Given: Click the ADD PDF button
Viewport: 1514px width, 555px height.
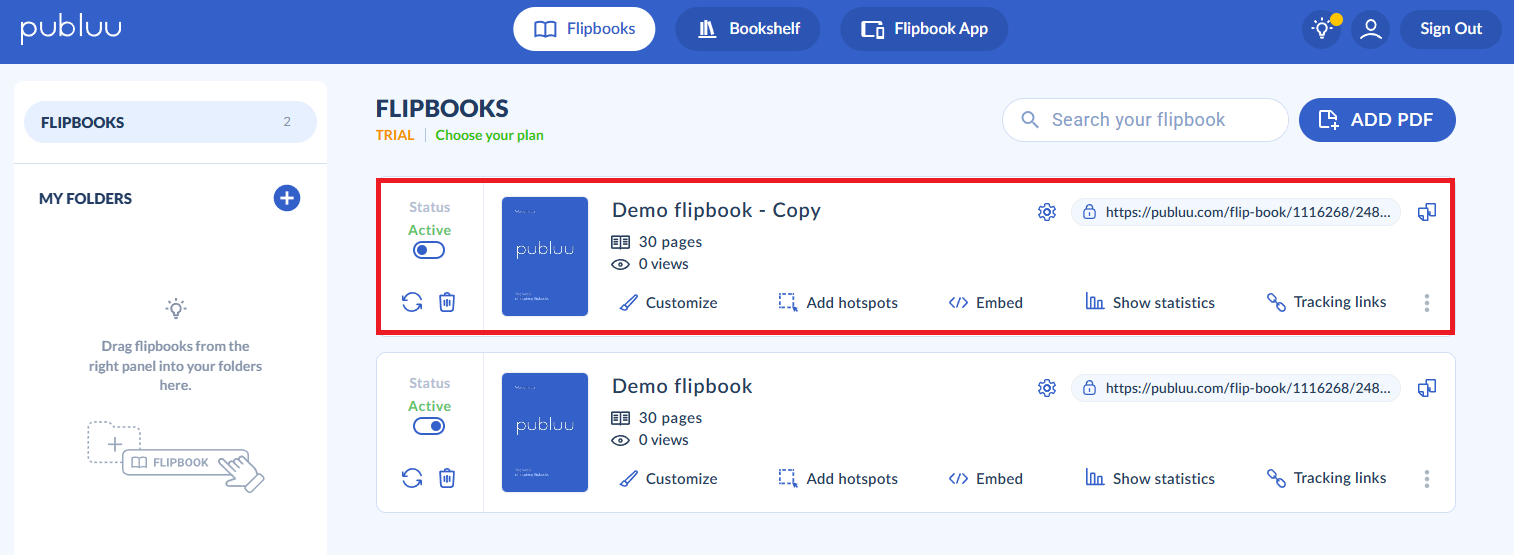Looking at the screenshot, I should click(1377, 120).
